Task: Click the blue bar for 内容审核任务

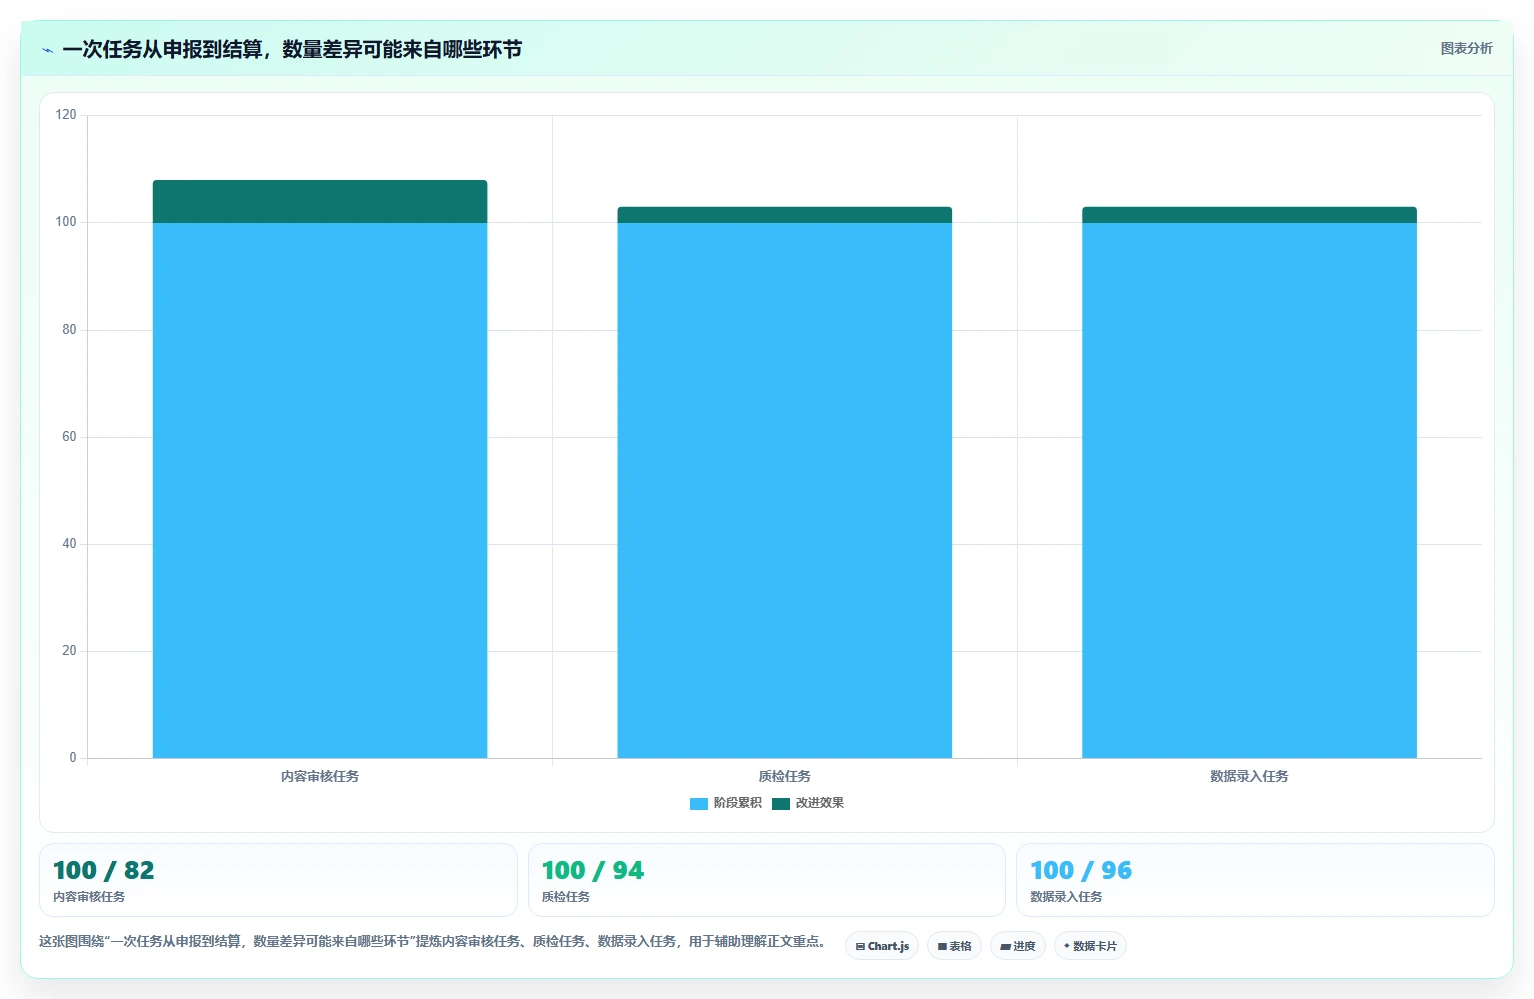Action: point(320,490)
